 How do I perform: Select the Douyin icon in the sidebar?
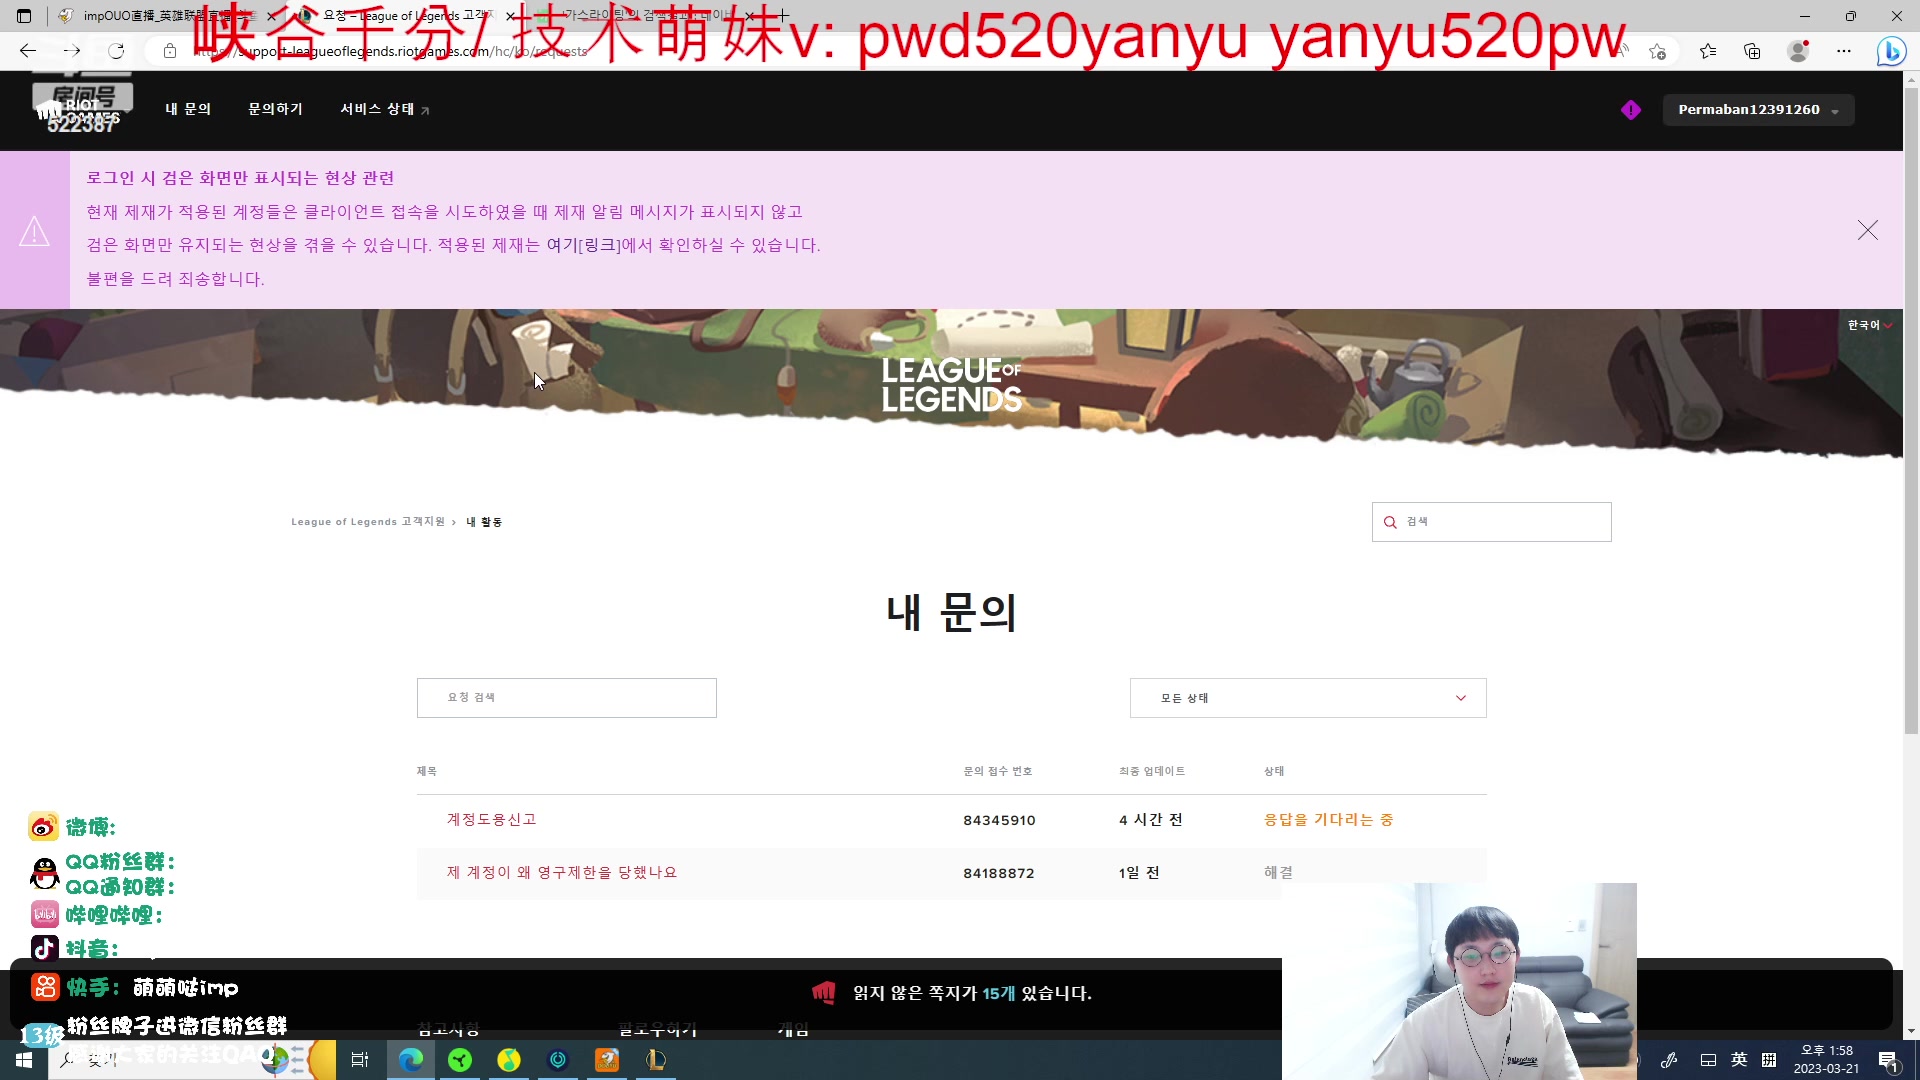pyautogui.click(x=44, y=948)
